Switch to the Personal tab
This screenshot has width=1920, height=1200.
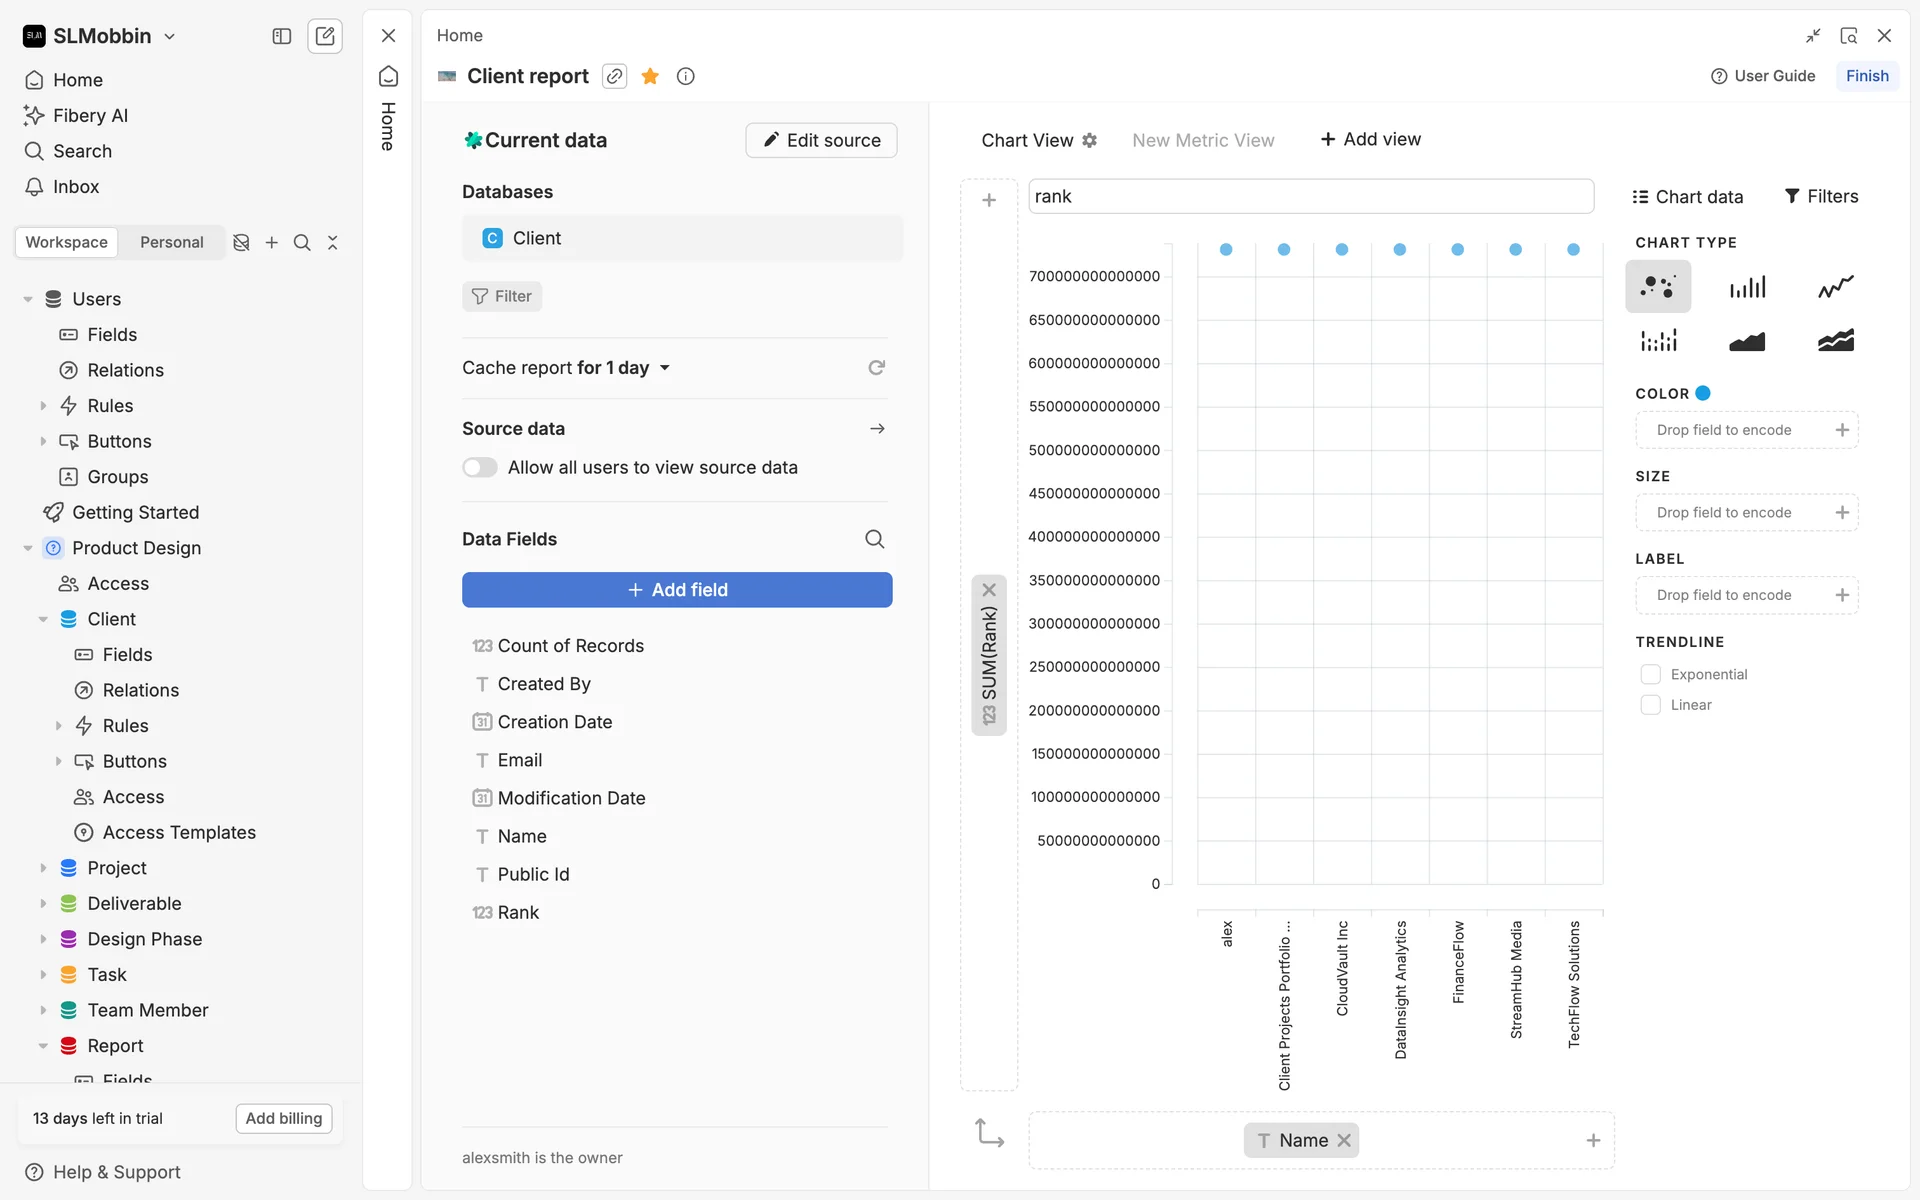(x=171, y=242)
